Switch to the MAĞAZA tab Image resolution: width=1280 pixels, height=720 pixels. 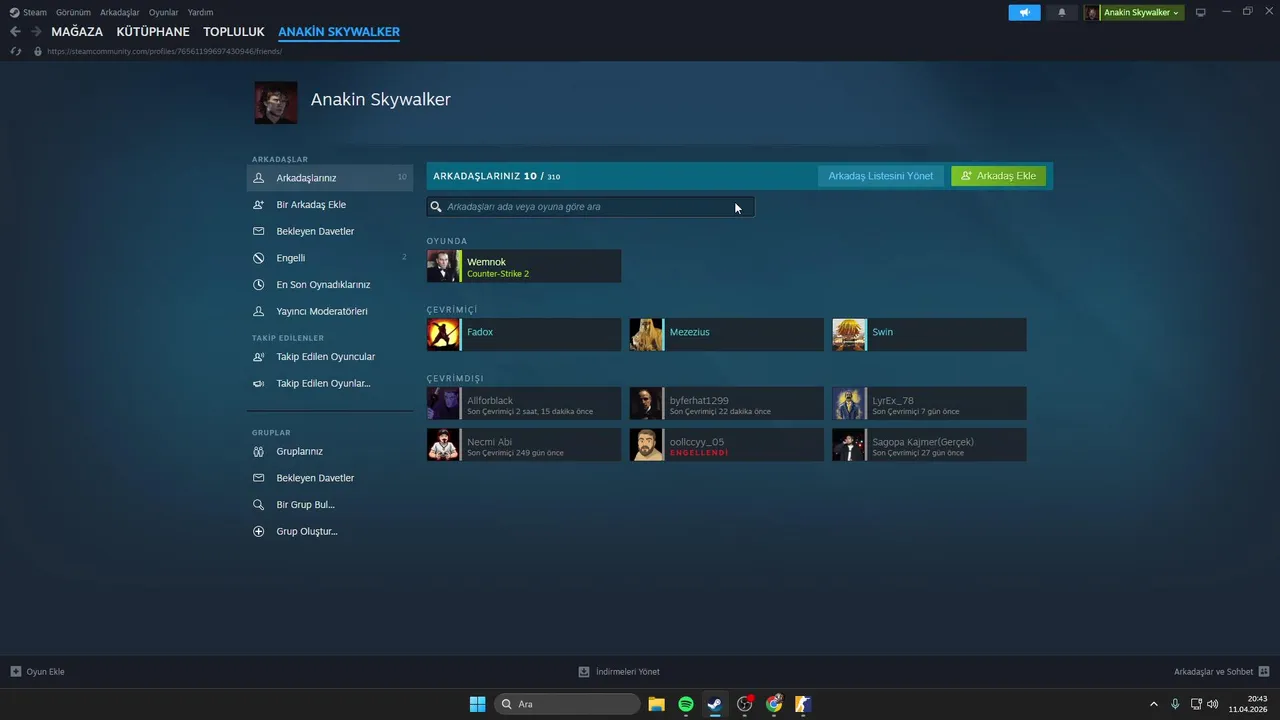77,32
